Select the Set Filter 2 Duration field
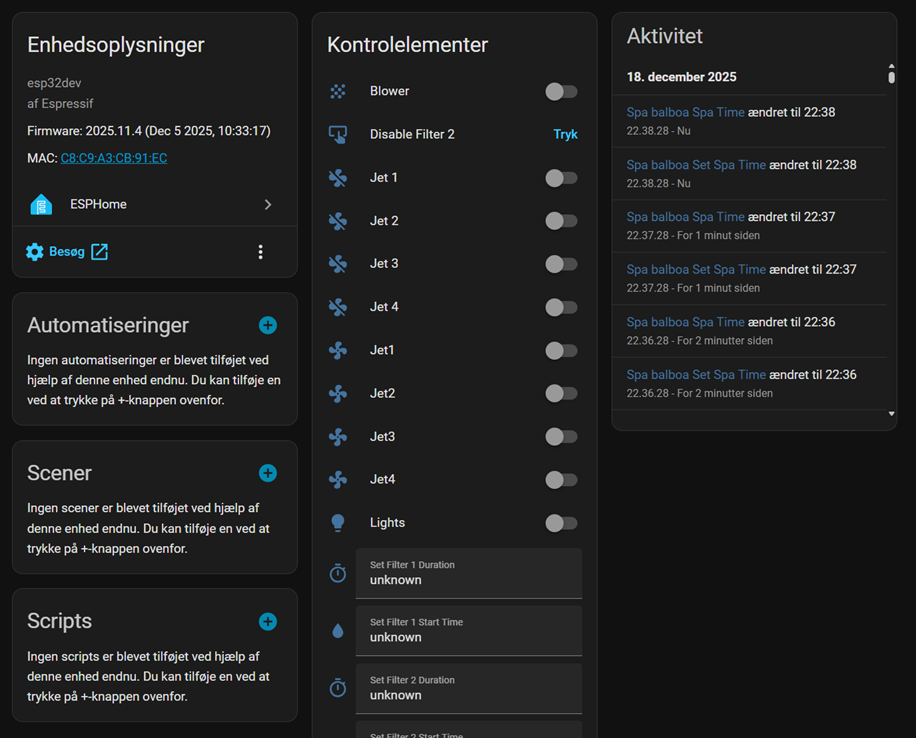 [x=468, y=688]
